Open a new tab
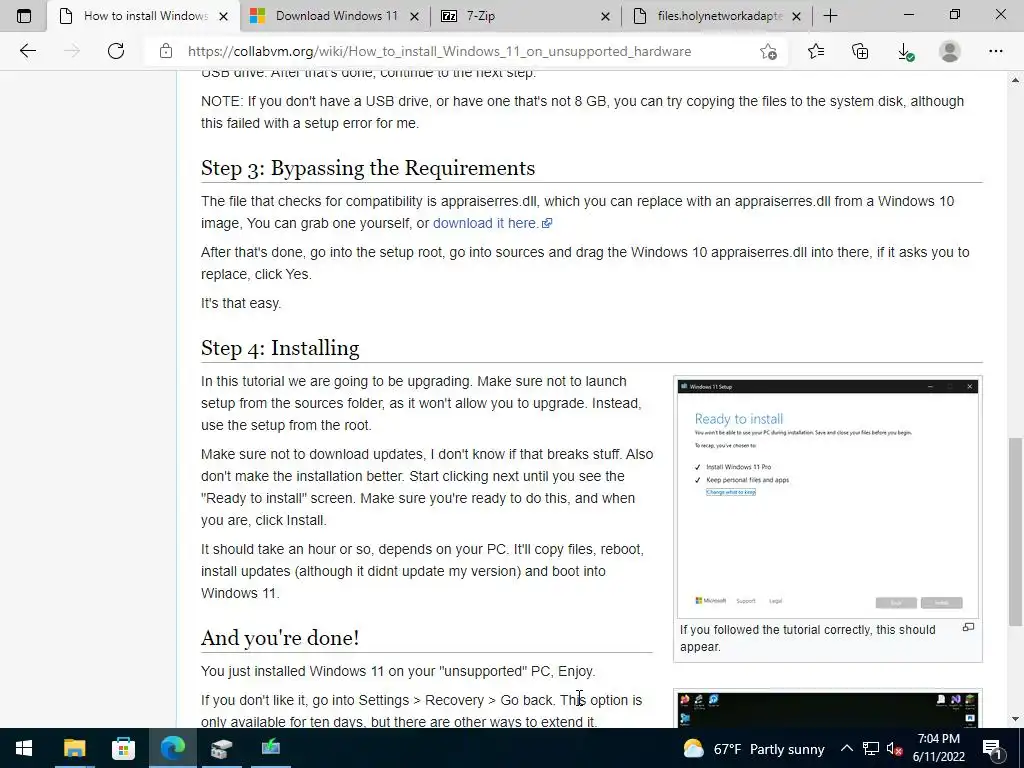Screen dimensions: 1024x768 (830, 16)
